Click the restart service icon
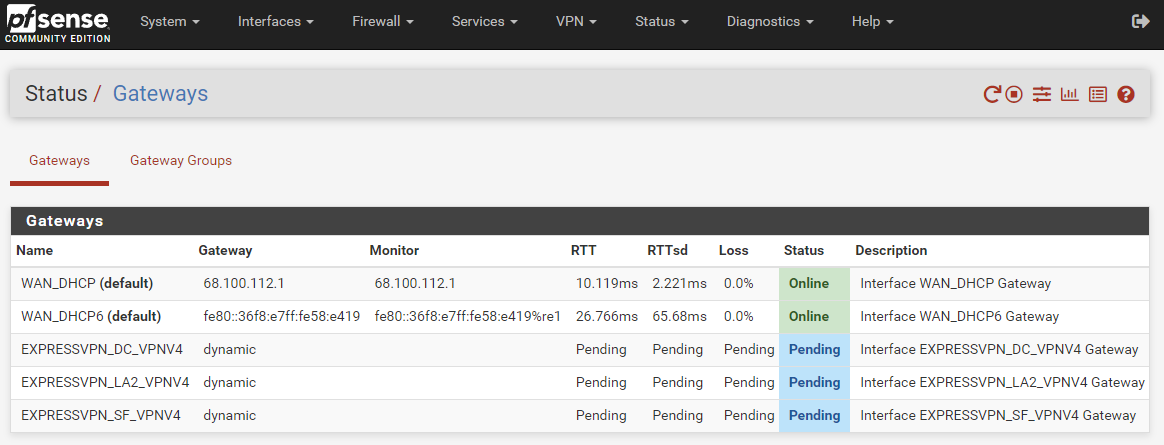Screen dimensions: 1164x445 [991, 94]
